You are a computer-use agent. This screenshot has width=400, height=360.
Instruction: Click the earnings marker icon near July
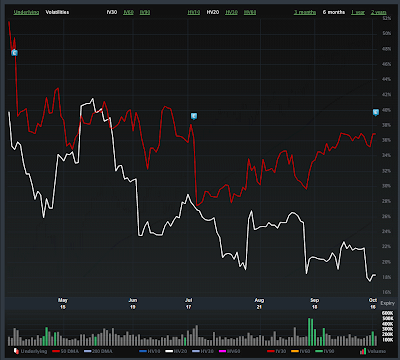tap(194, 116)
